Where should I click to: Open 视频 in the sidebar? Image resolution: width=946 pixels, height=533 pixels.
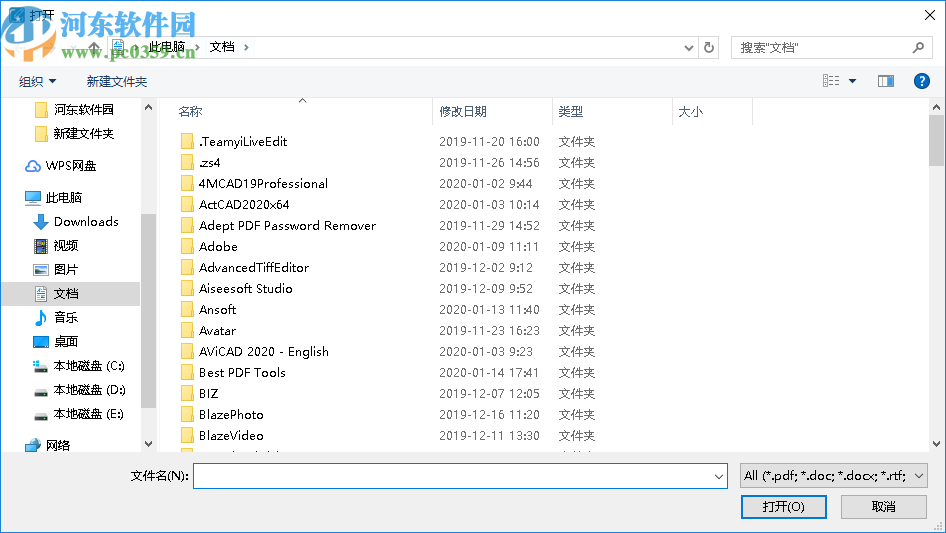[66, 246]
